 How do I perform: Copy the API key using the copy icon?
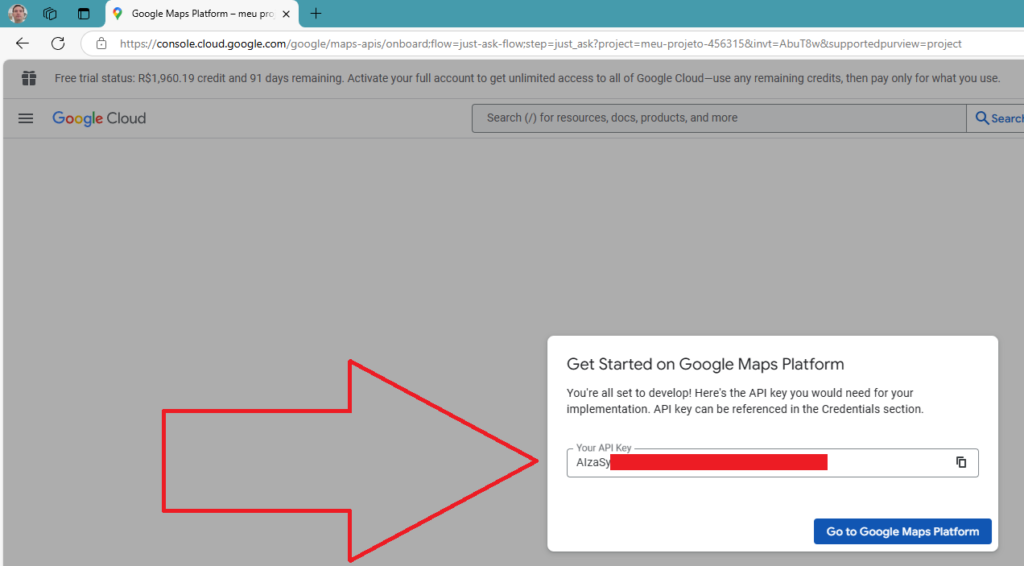pyautogui.click(x=961, y=462)
